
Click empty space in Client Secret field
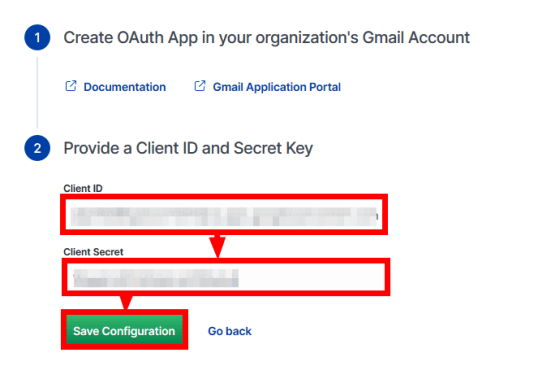(x=311, y=277)
